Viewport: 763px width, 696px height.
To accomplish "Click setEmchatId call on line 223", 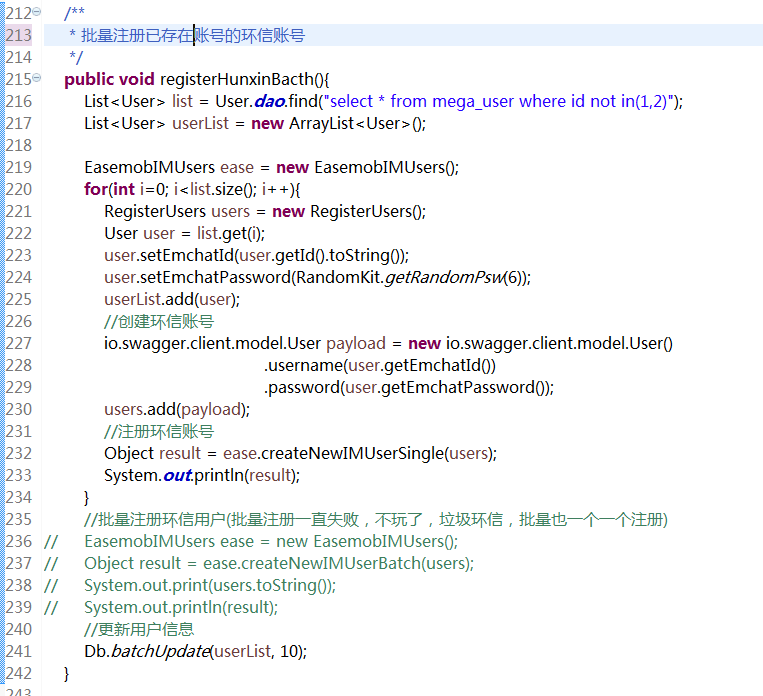I will [x=187, y=256].
